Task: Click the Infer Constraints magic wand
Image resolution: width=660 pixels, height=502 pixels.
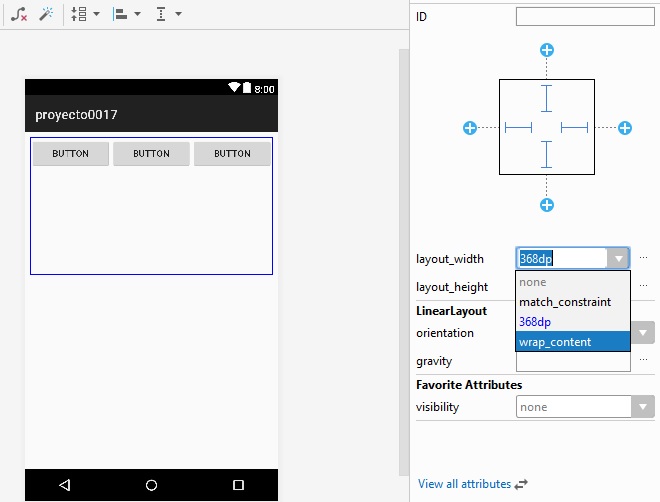Action: click(x=46, y=15)
